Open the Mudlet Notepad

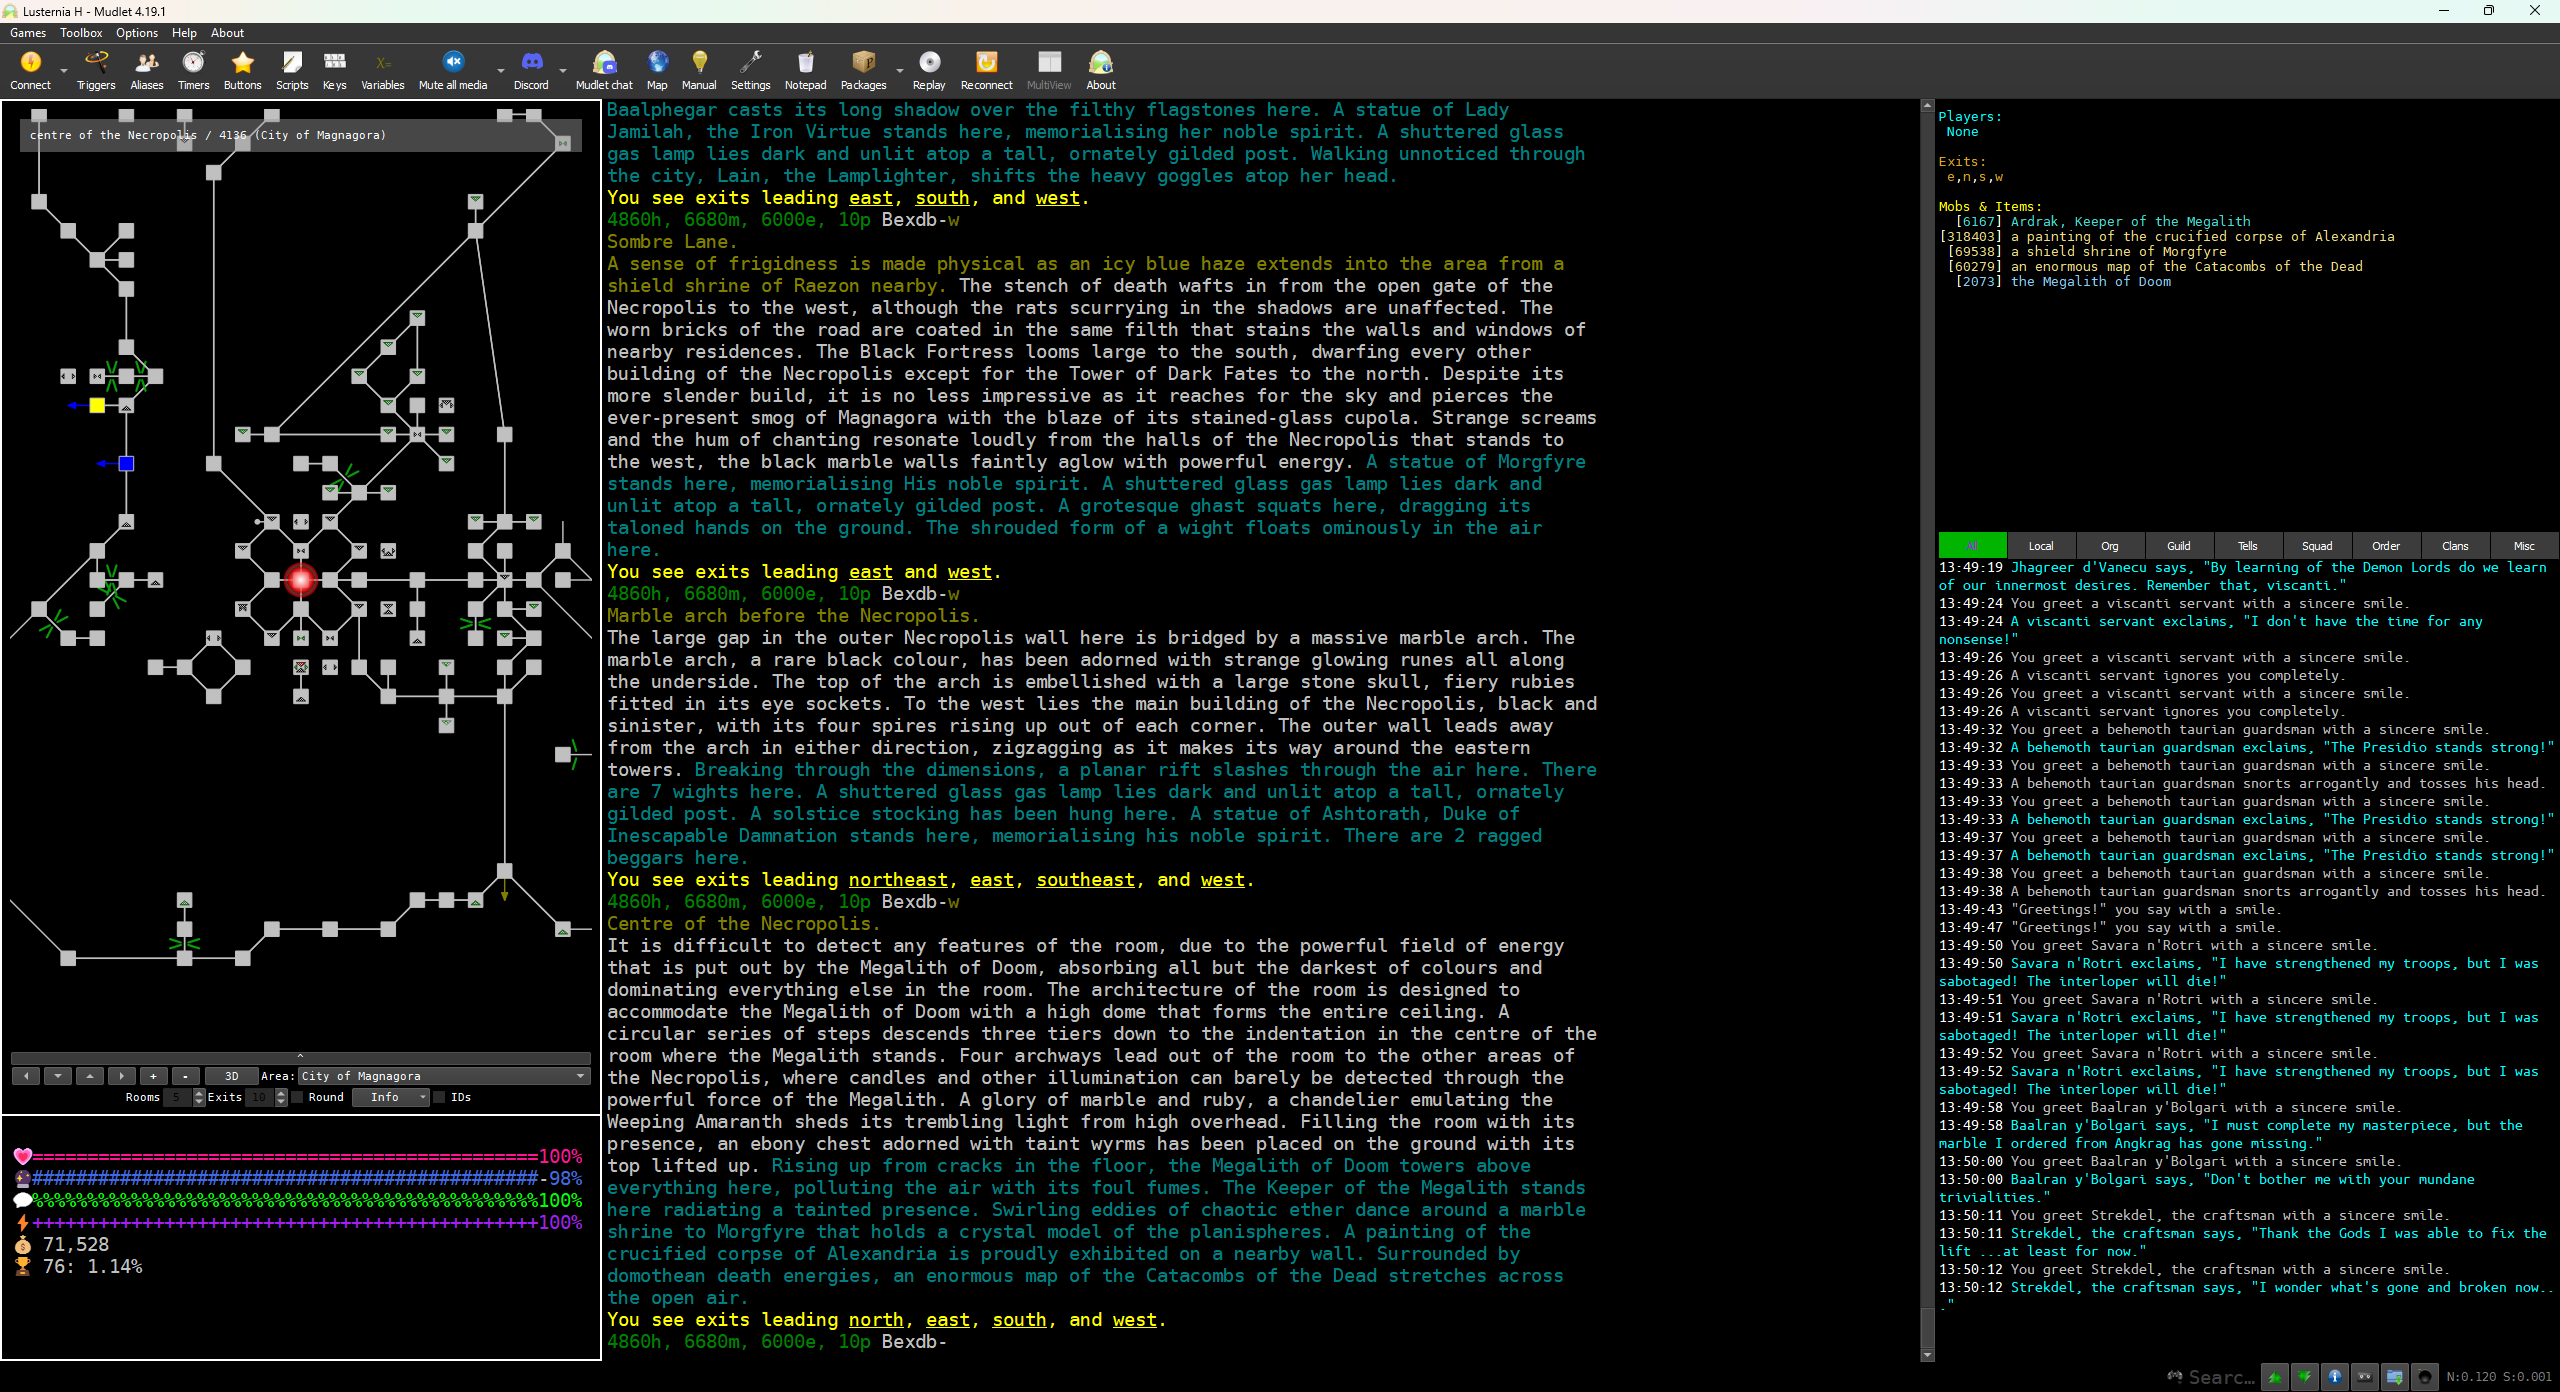(x=804, y=68)
